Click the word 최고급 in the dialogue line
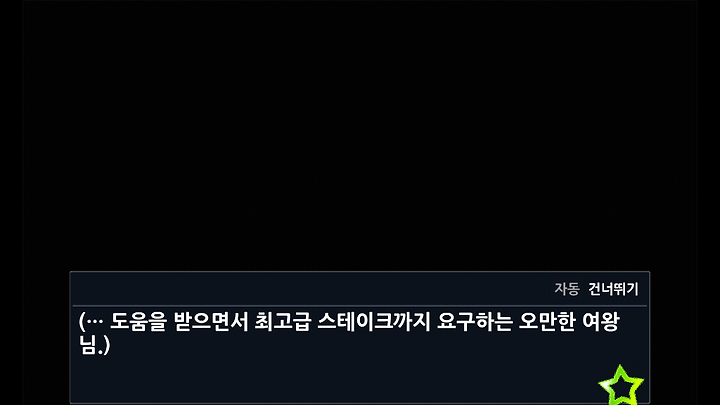 [282, 321]
